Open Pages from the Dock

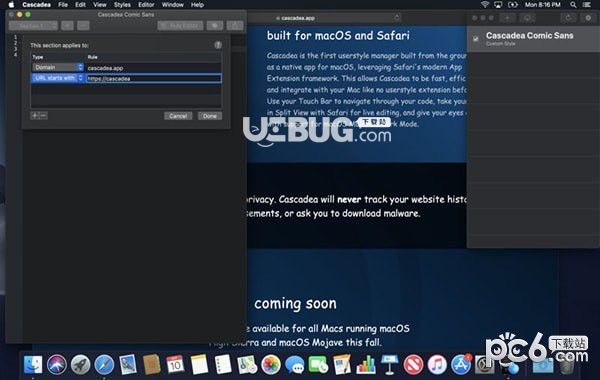click(342, 364)
